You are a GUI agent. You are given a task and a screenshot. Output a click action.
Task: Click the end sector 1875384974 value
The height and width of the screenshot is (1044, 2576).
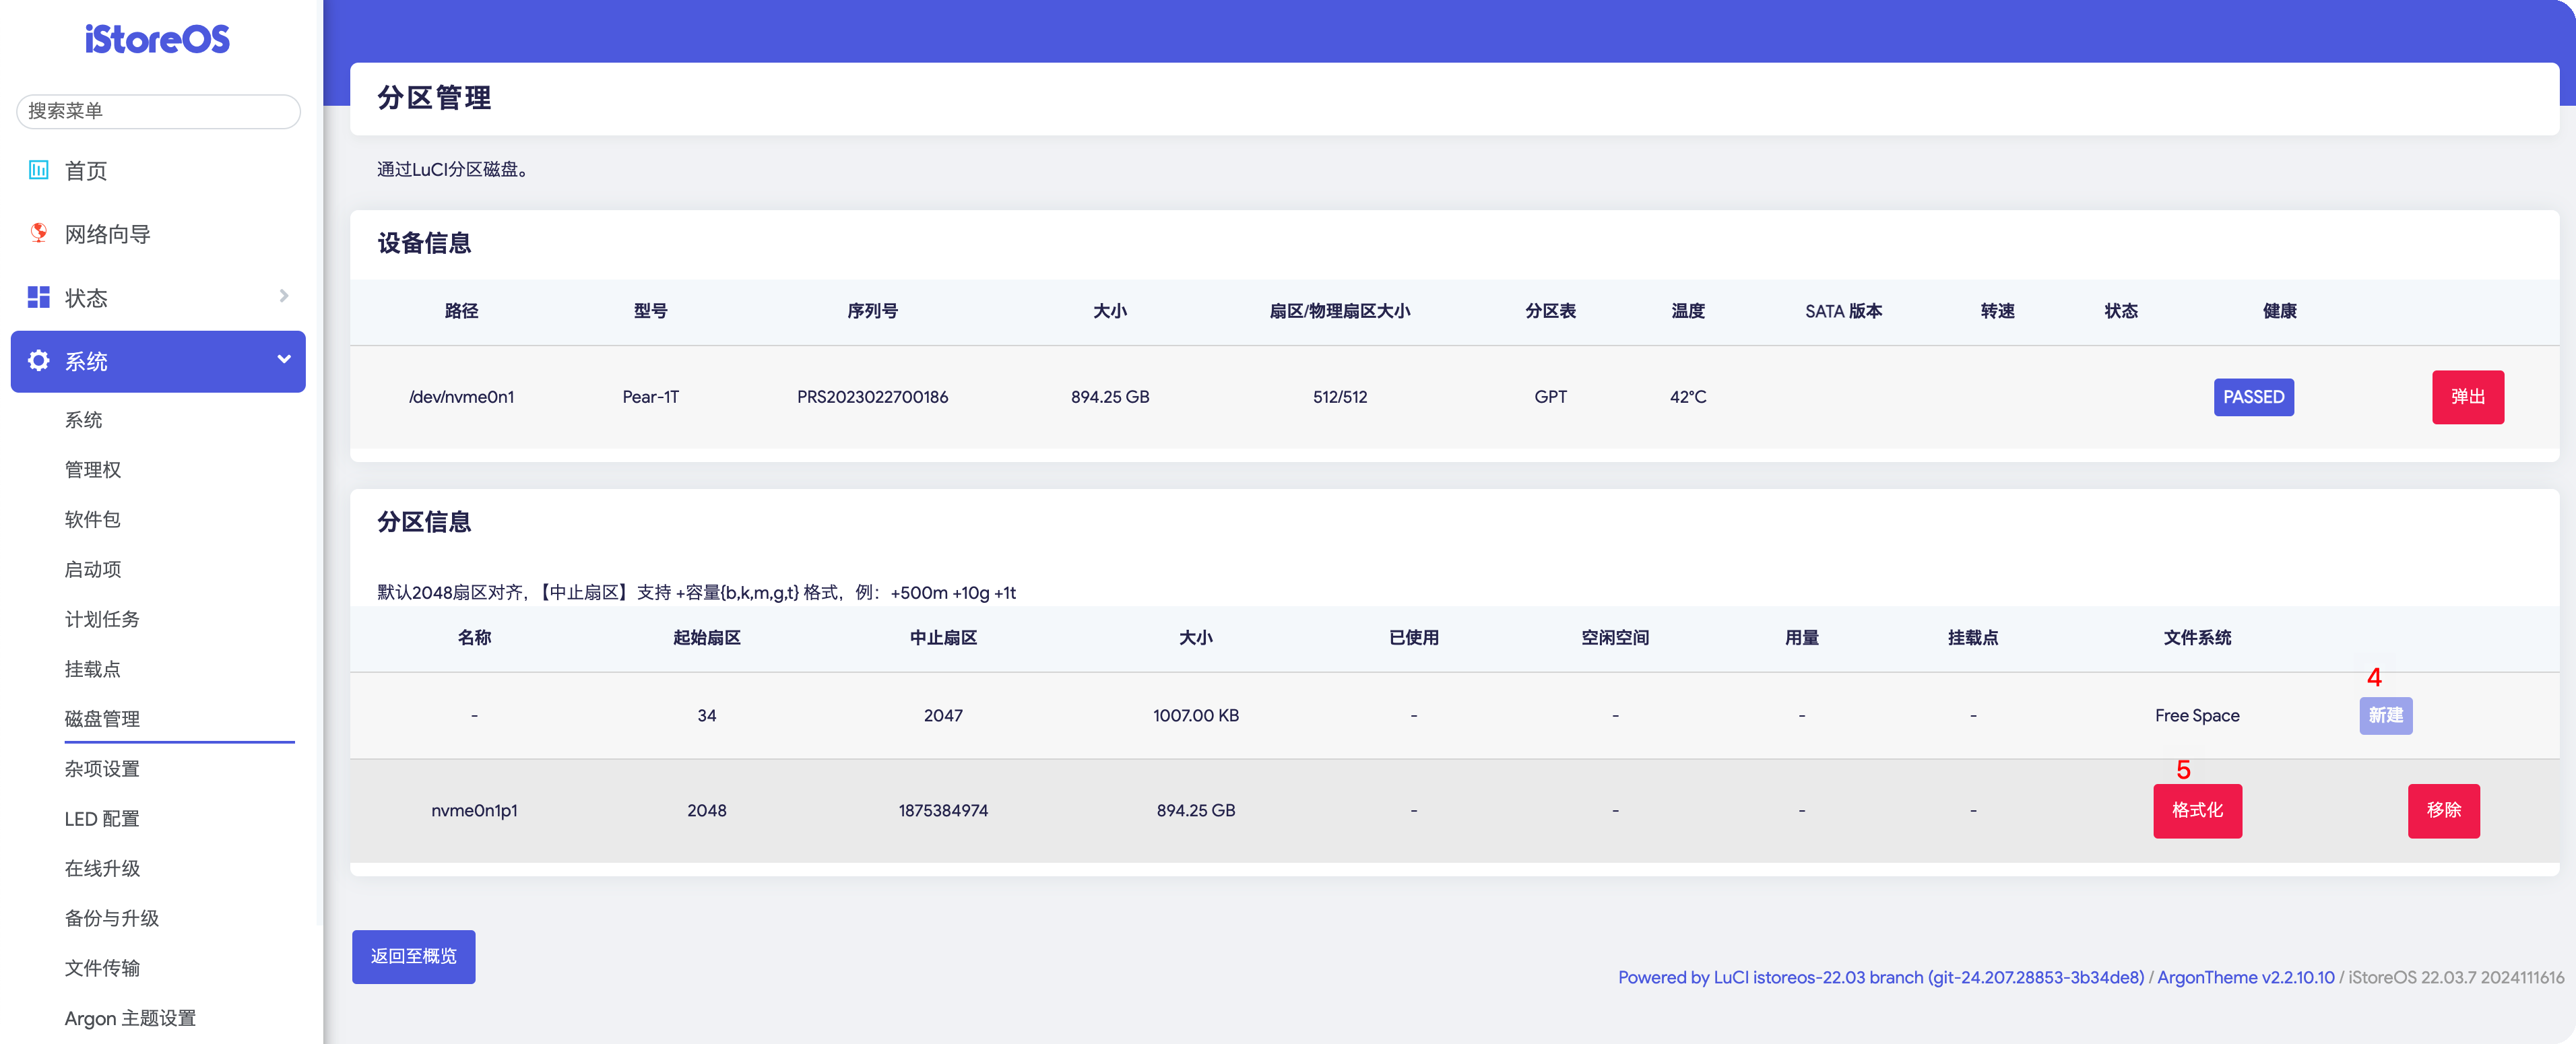(x=943, y=811)
